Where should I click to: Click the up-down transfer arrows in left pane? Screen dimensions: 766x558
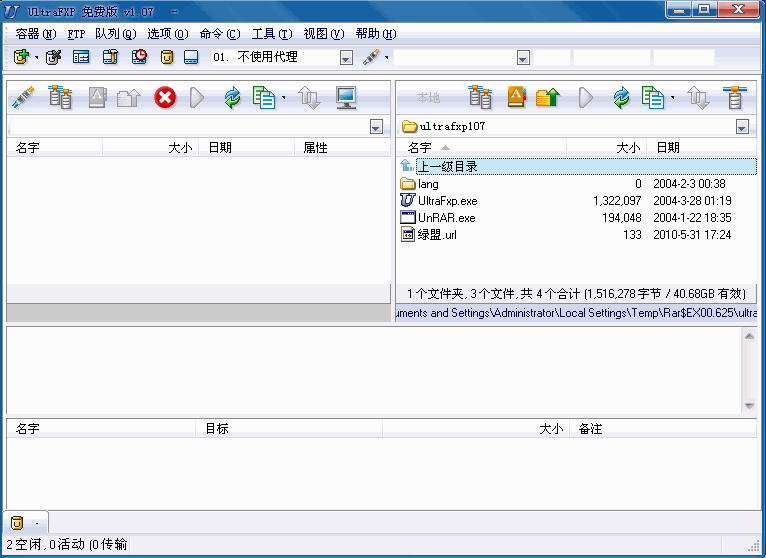[x=309, y=97]
